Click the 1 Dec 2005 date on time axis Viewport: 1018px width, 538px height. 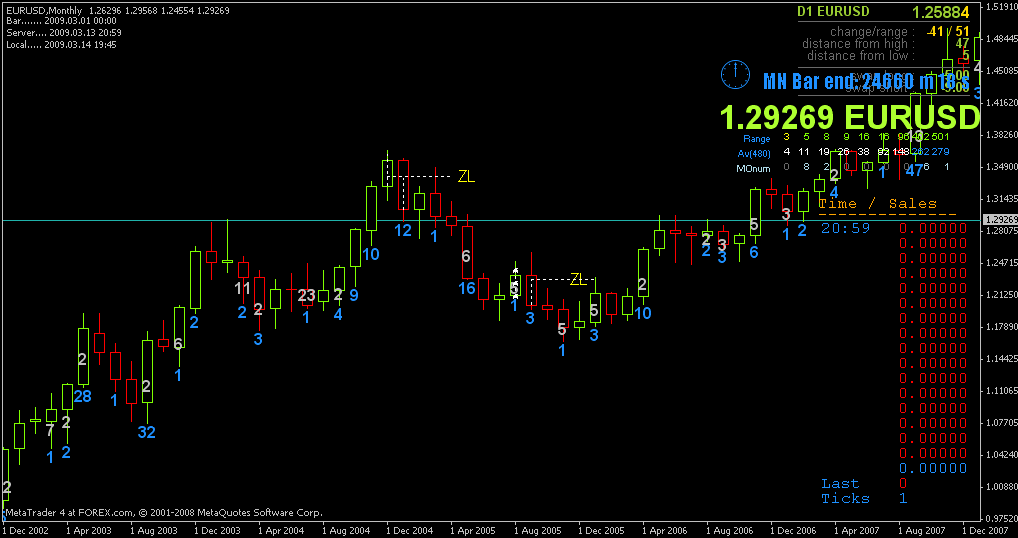pyautogui.click(x=602, y=530)
